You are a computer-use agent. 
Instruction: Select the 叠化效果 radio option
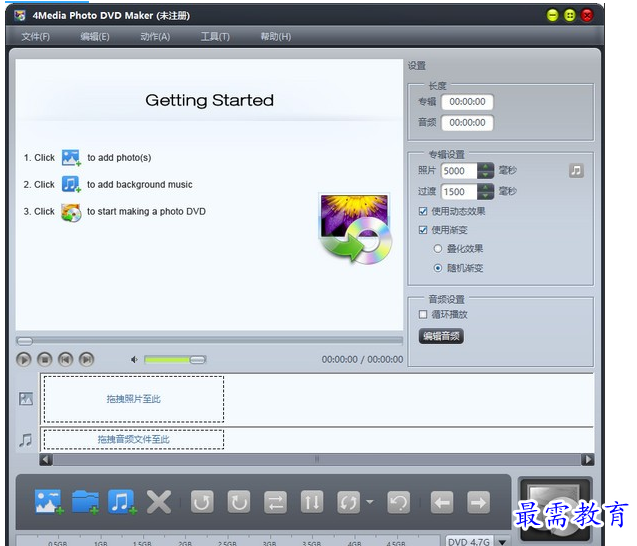(438, 249)
